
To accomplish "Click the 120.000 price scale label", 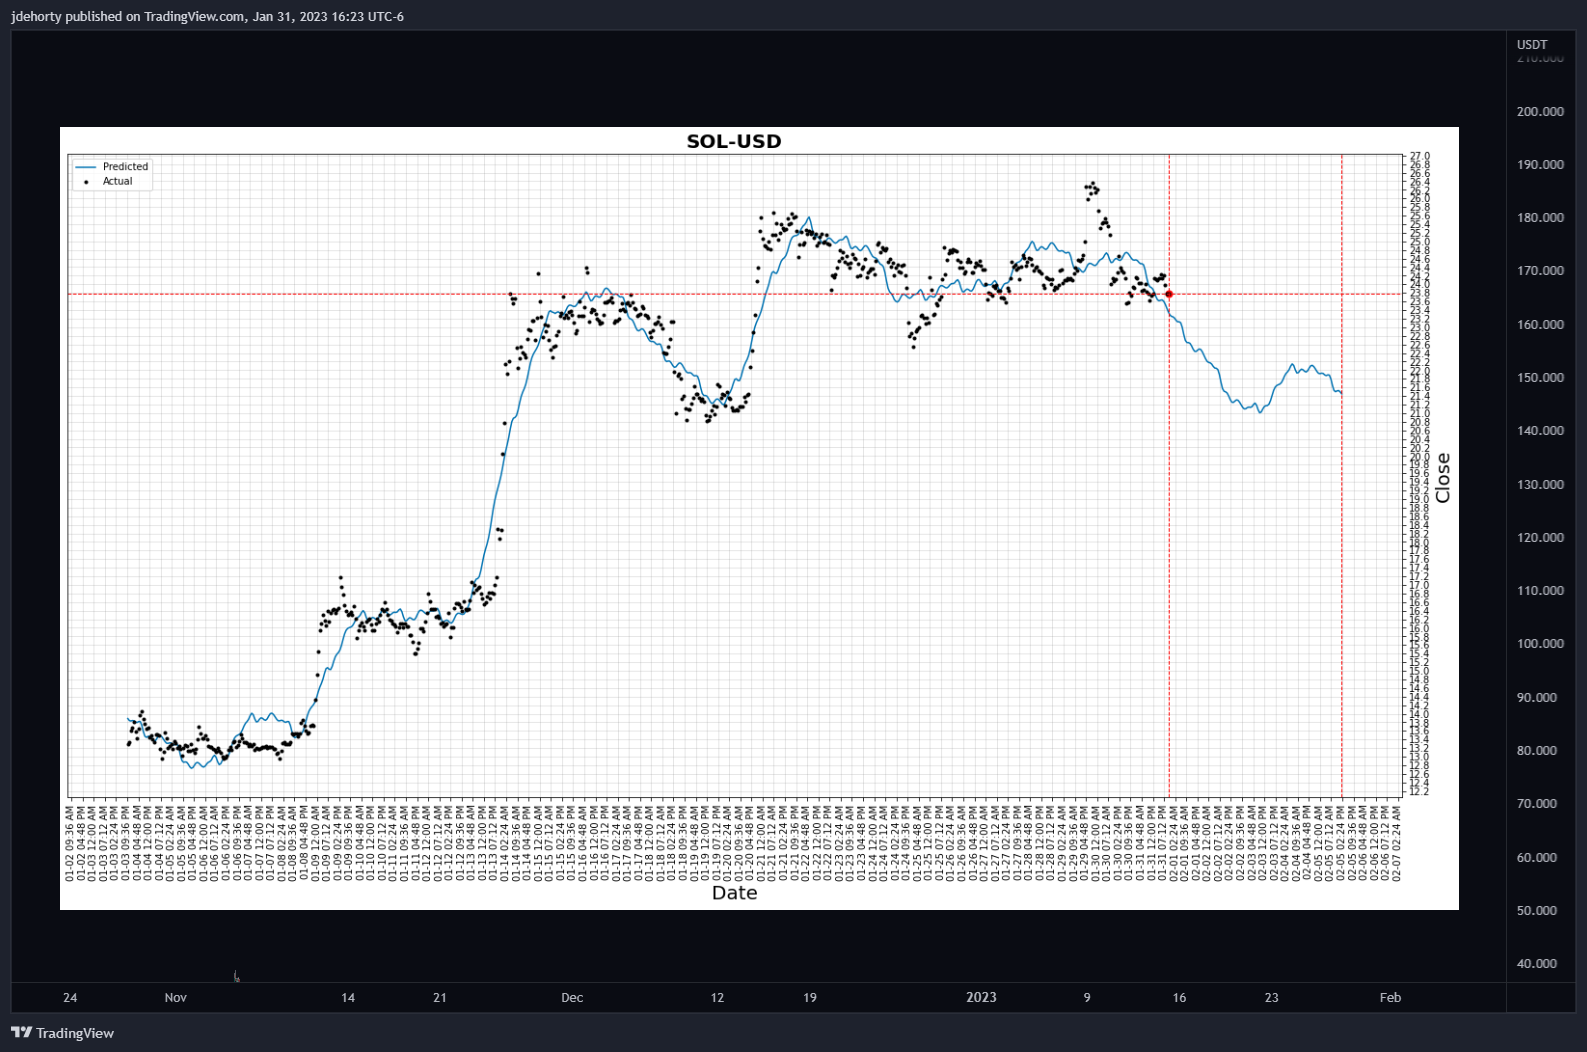I will click(x=1540, y=537).
